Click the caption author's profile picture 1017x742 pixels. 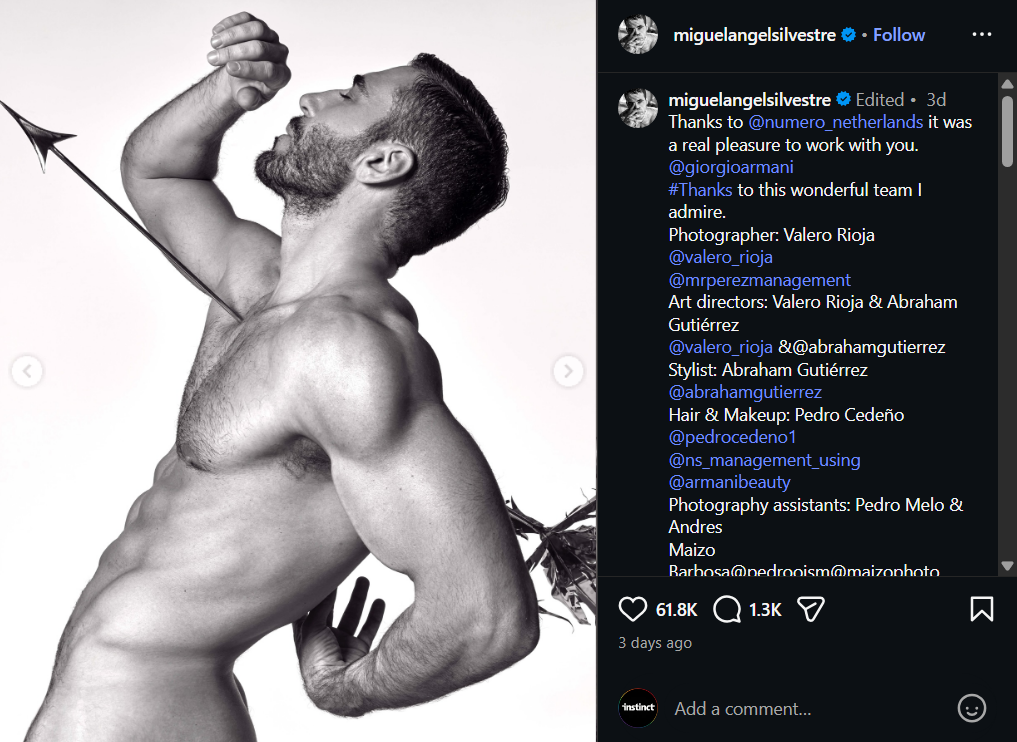point(638,106)
